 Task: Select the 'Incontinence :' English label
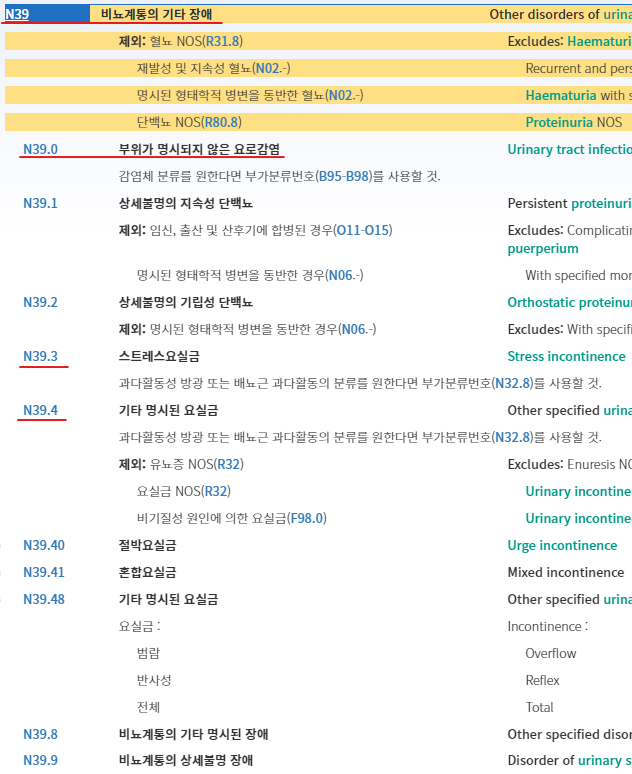548,626
